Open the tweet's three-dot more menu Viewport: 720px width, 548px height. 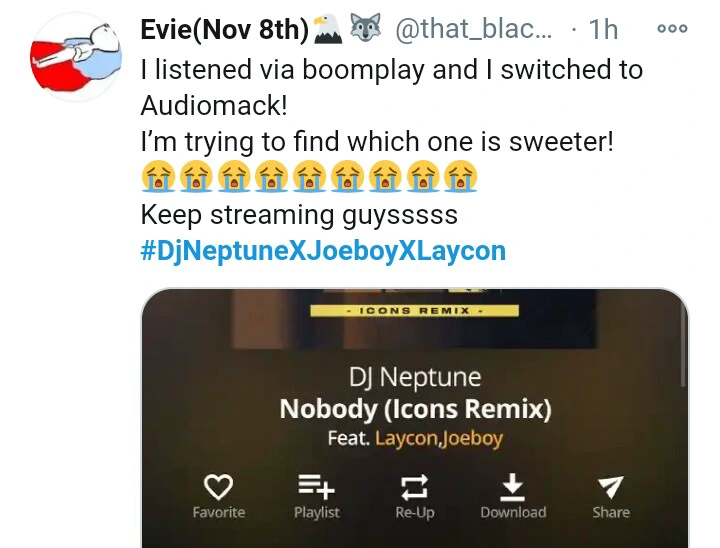point(672,28)
